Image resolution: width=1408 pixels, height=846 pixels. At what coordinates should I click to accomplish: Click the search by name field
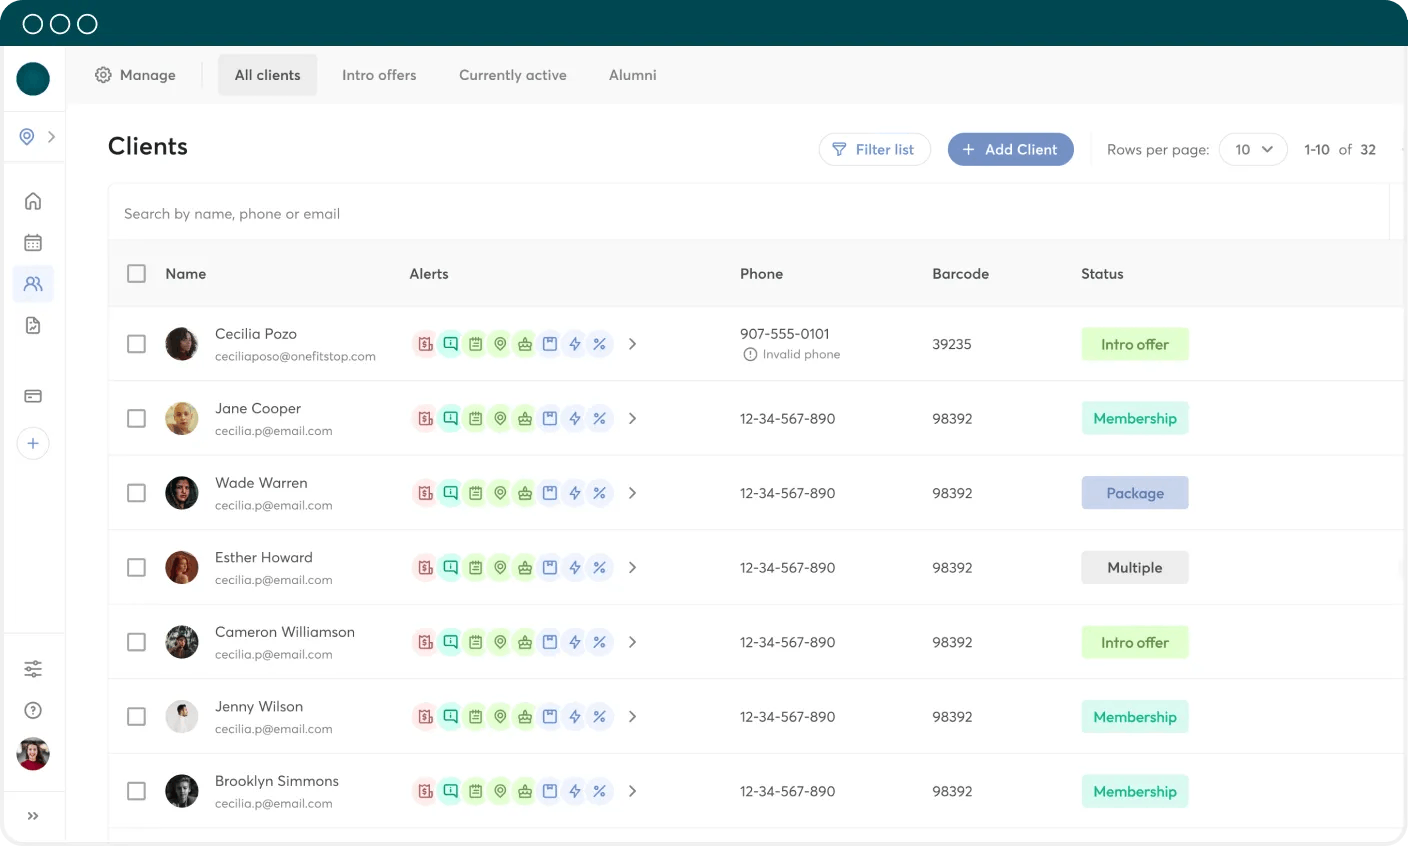pyautogui.click(x=700, y=214)
